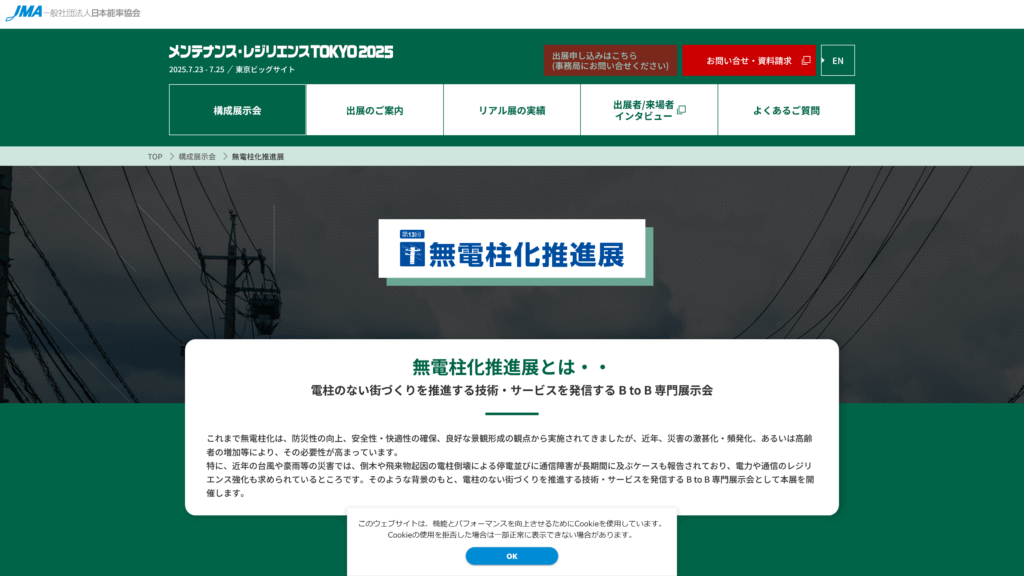Click the 無電柱化推進展 breadcrumb text
This screenshot has width=1024, height=576.
pyautogui.click(x=258, y=157)
